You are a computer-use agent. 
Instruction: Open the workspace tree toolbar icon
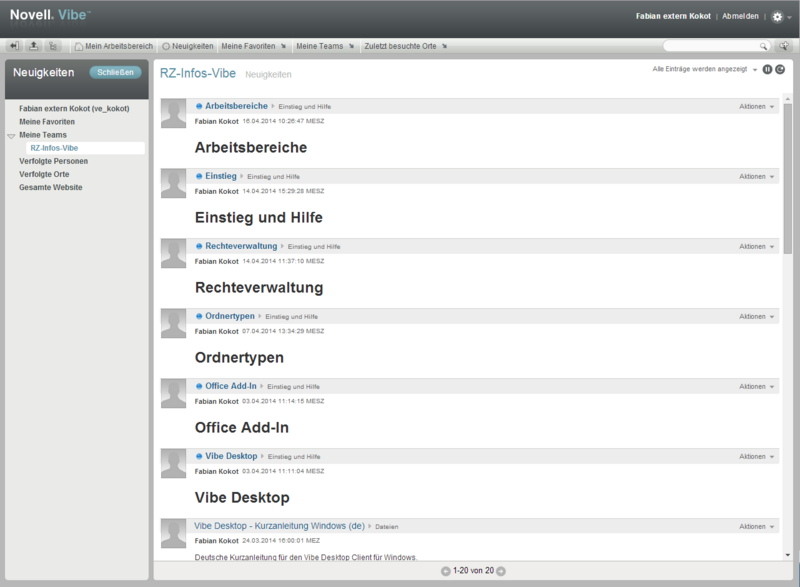53,46
